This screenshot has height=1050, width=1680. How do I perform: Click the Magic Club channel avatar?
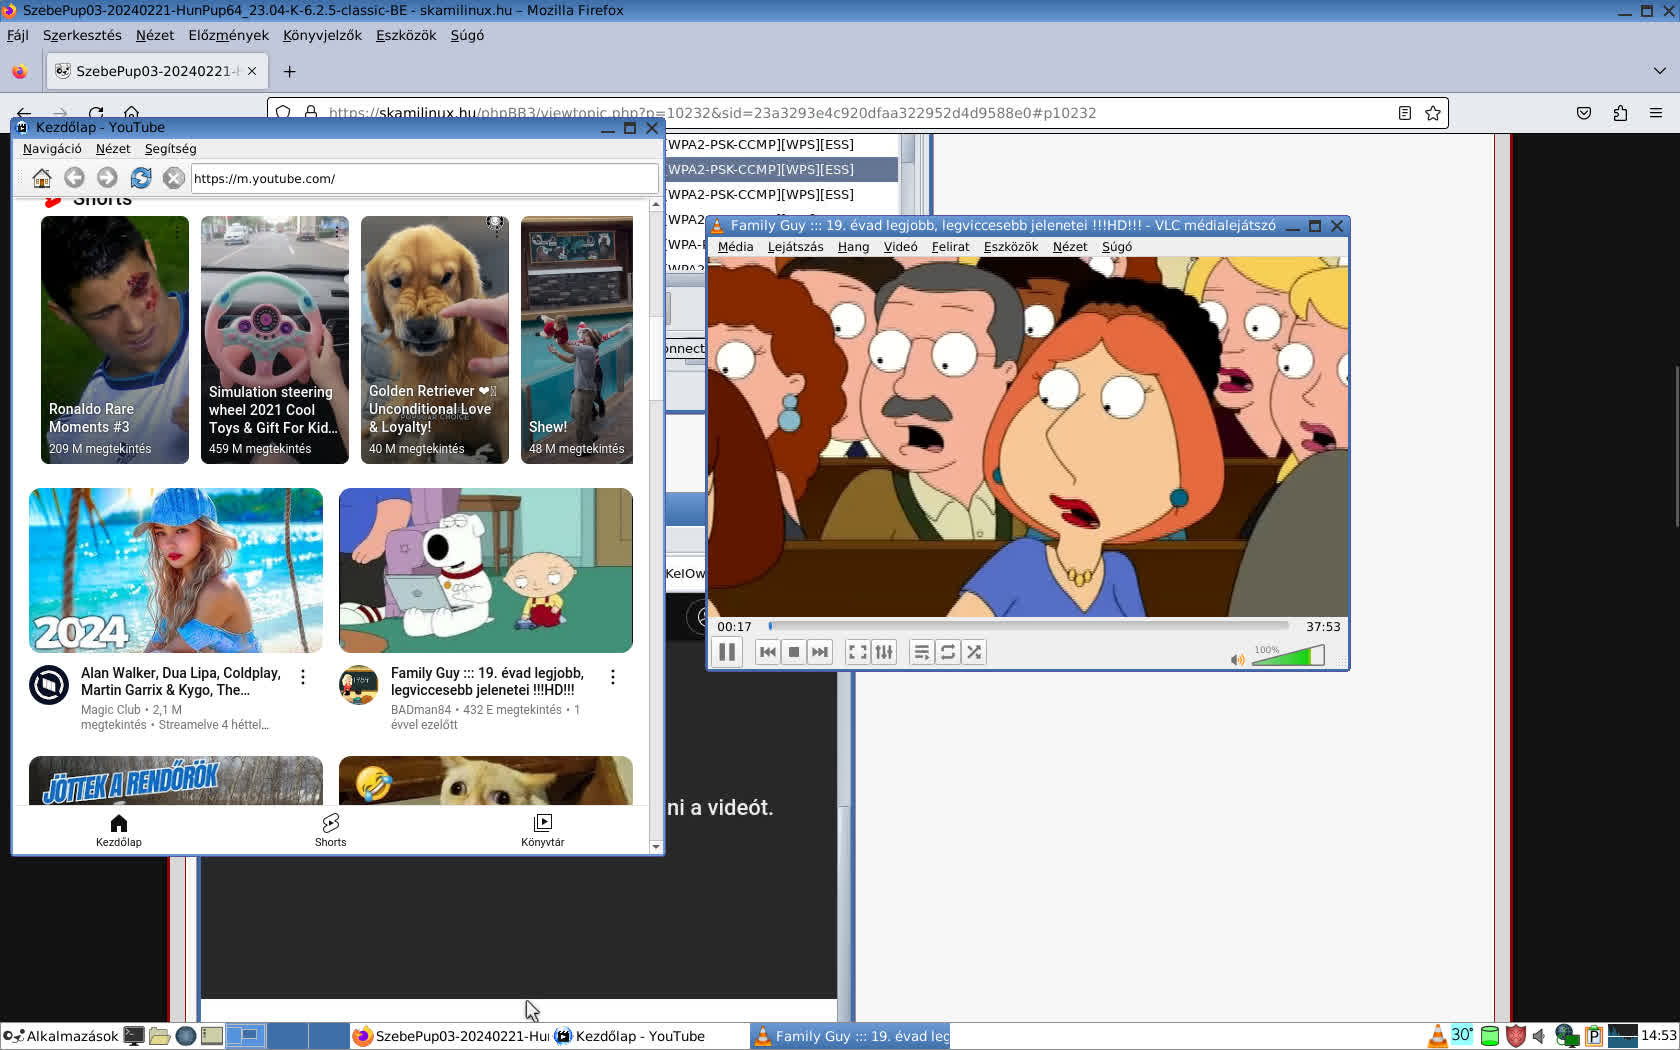[x=49, y=685]
